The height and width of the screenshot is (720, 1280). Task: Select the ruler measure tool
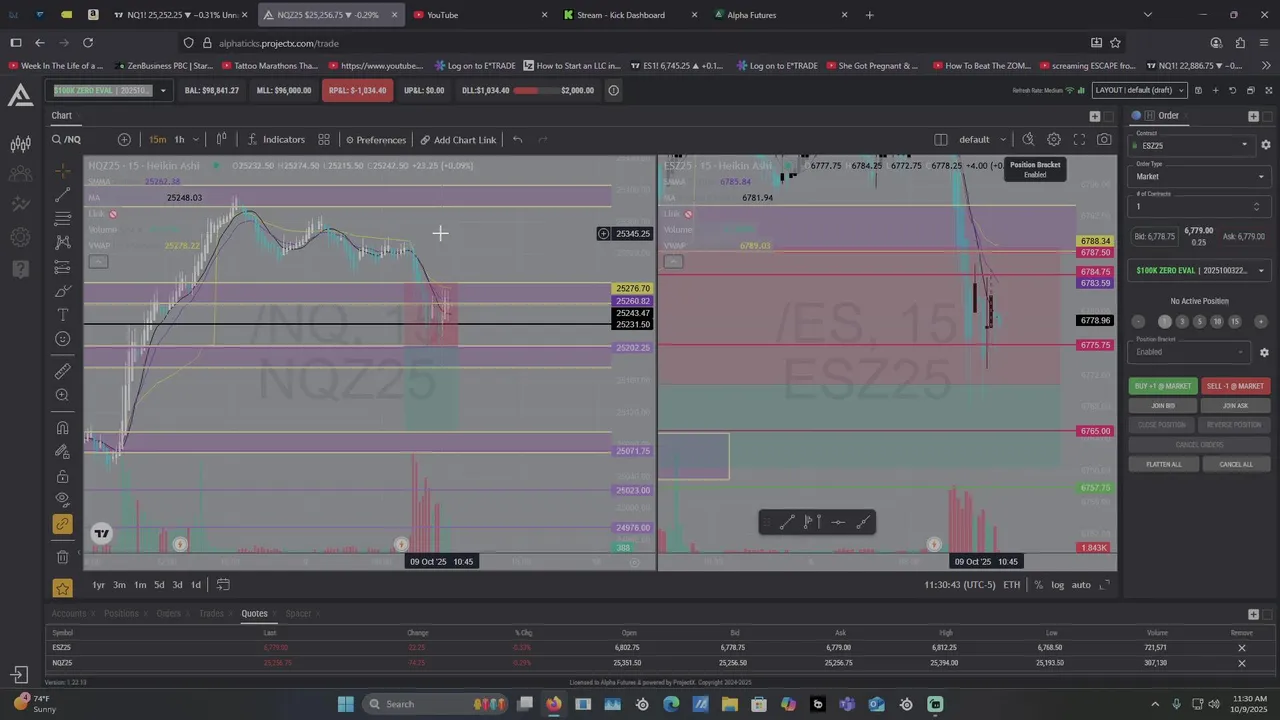coord(62,371)
